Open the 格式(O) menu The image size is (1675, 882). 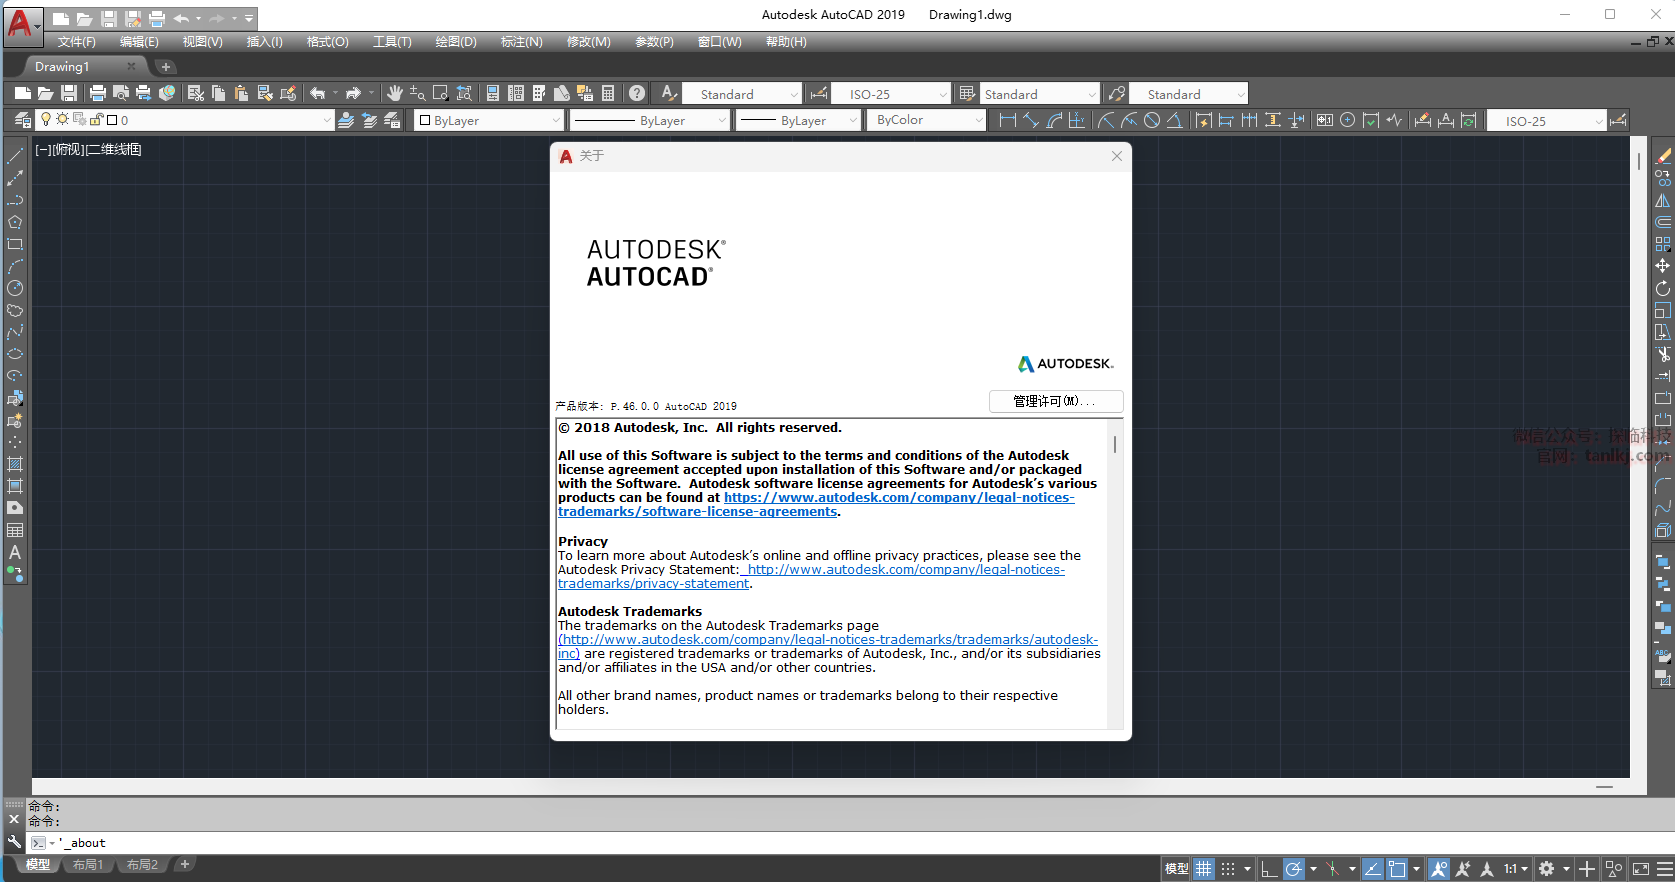pos(327,42)
